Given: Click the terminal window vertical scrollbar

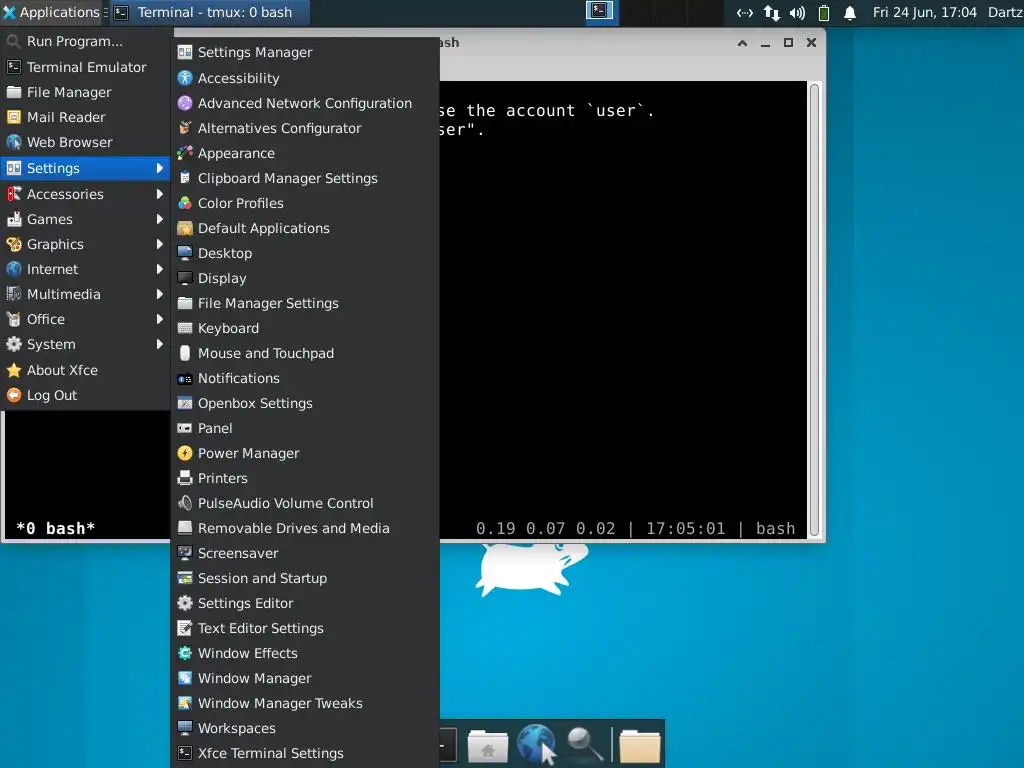Looking at the screenshot, I should pyautogui.click(x=814, y=309).
